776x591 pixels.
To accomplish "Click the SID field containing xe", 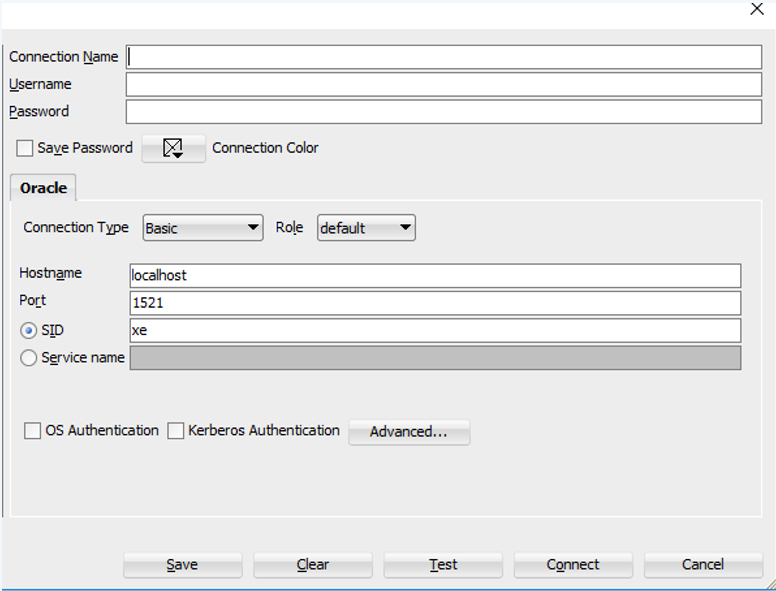I will point(436,330).
